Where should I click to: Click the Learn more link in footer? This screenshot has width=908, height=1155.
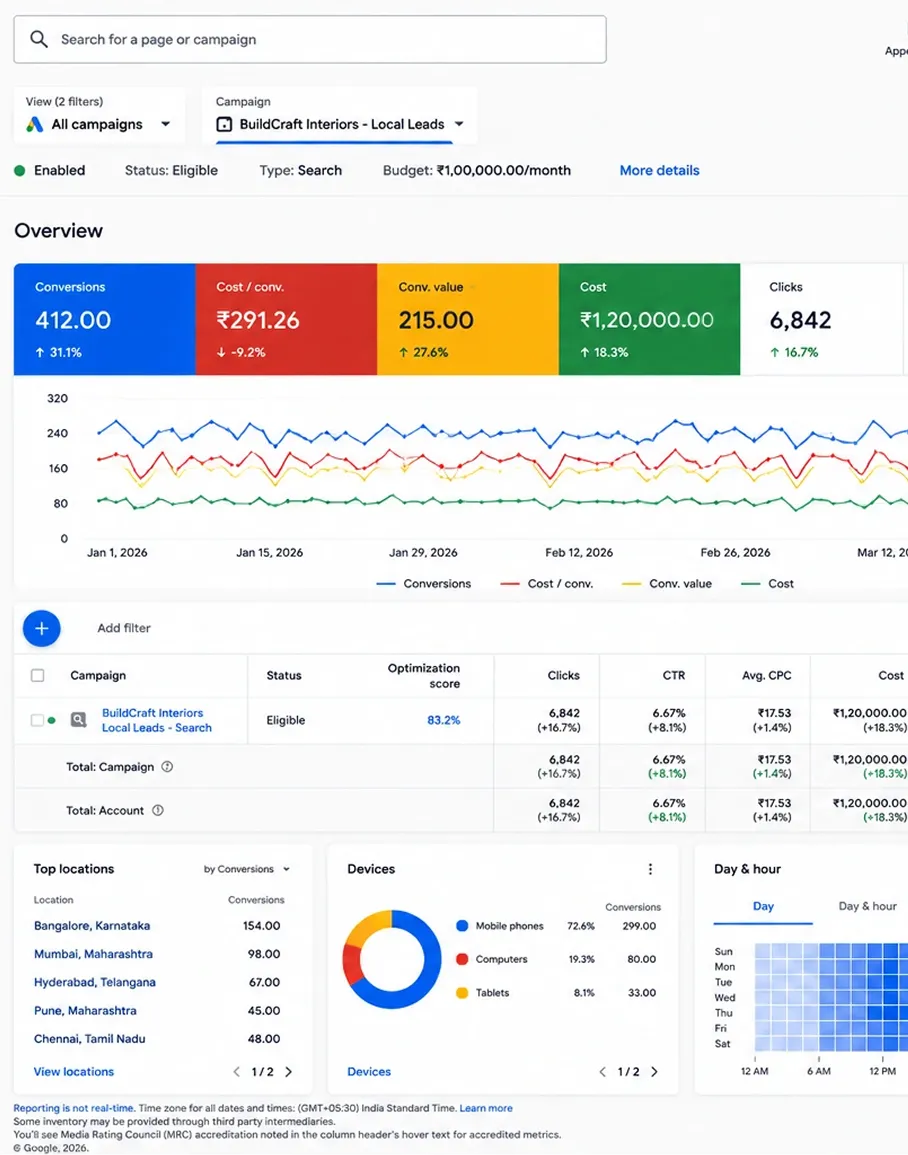(486, 1108)
